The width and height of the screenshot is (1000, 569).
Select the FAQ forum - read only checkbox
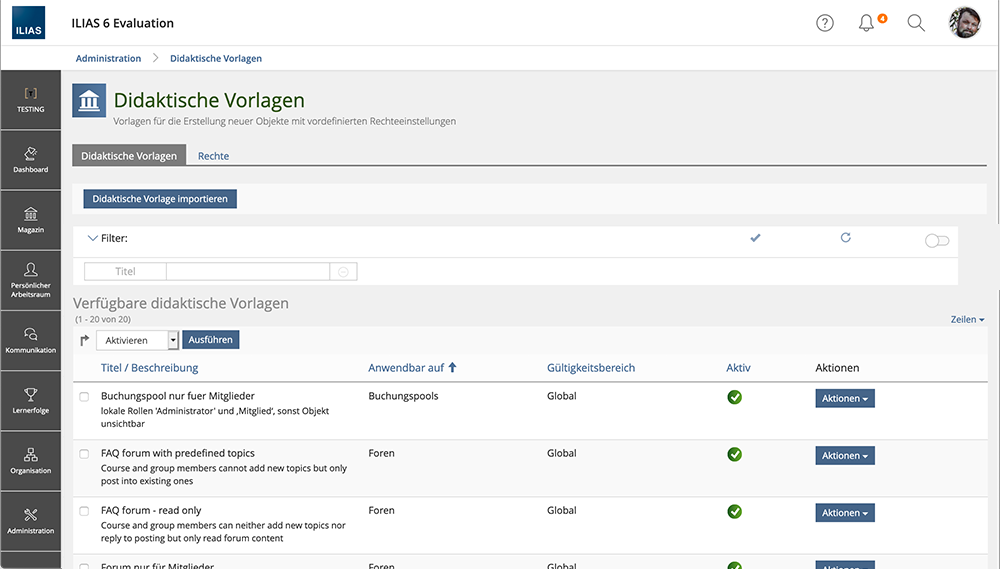[84, 511]
